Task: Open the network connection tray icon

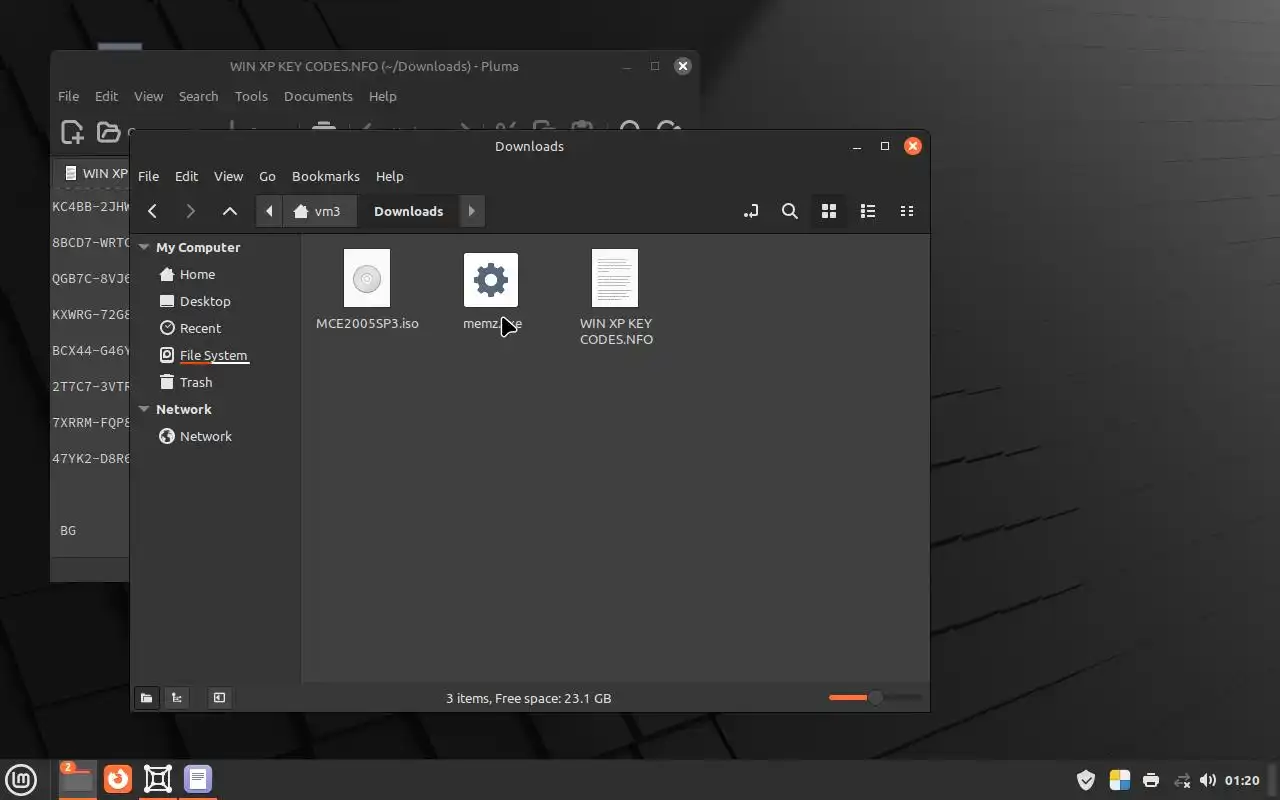Action: click(1182, 780)
